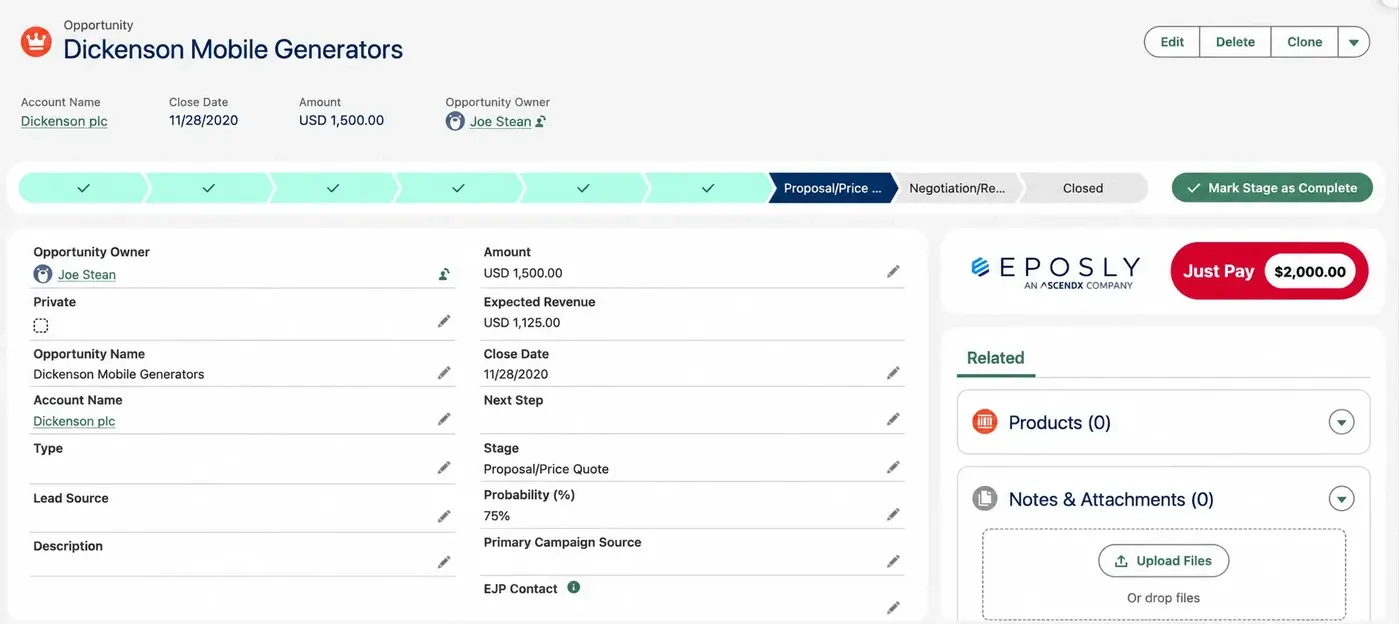Click the Products related list icon
The image size is (1399, 624).
pyautogui.click(x=985, y=422)
